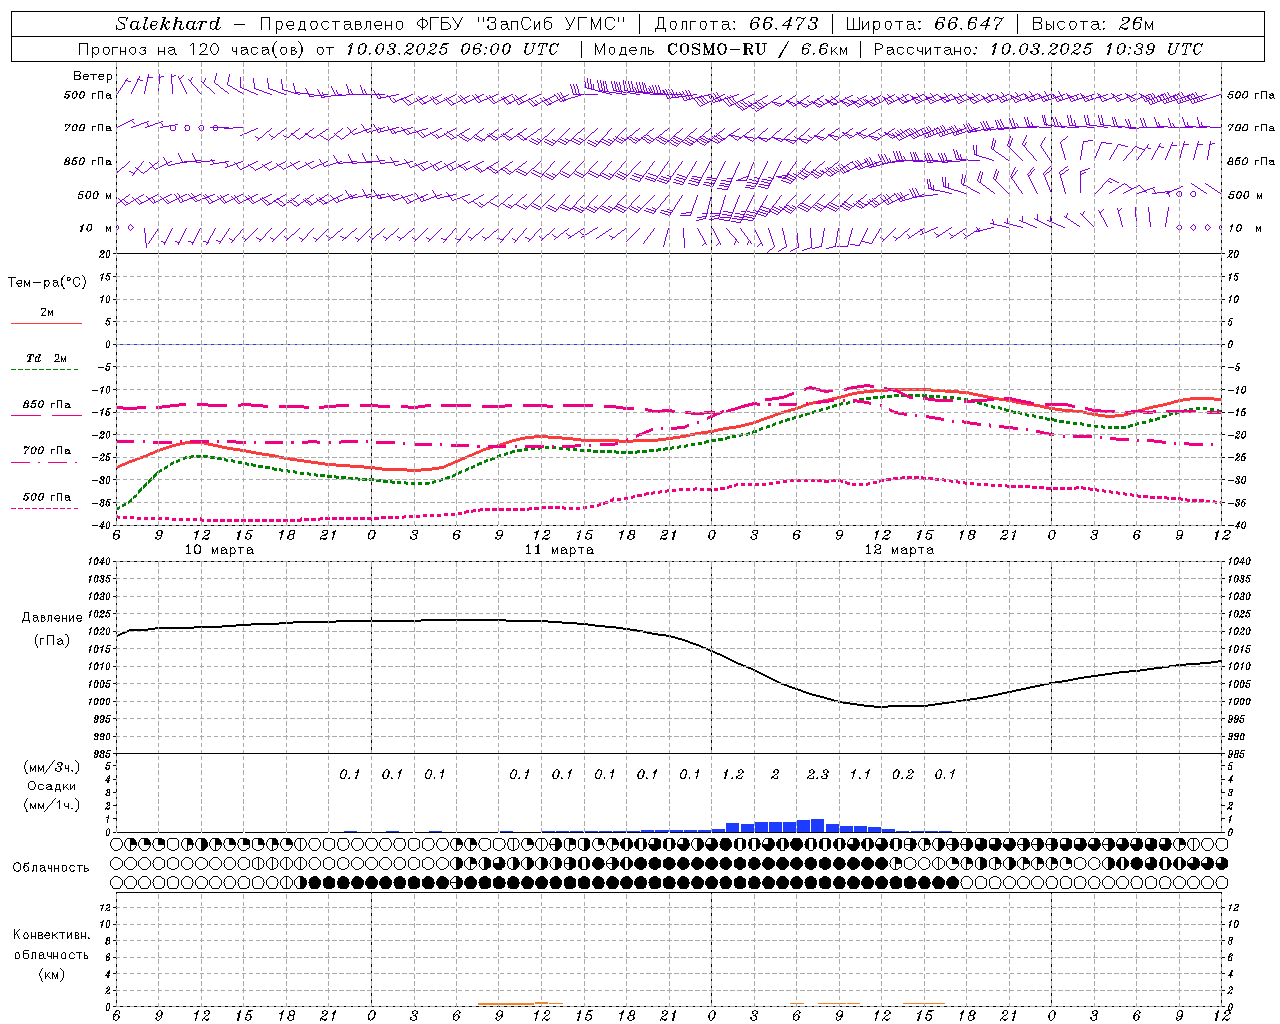Click the station name "Salekhard" in the header
This screenshot has width=1280, height=1024.
click(x=167, y=24)
